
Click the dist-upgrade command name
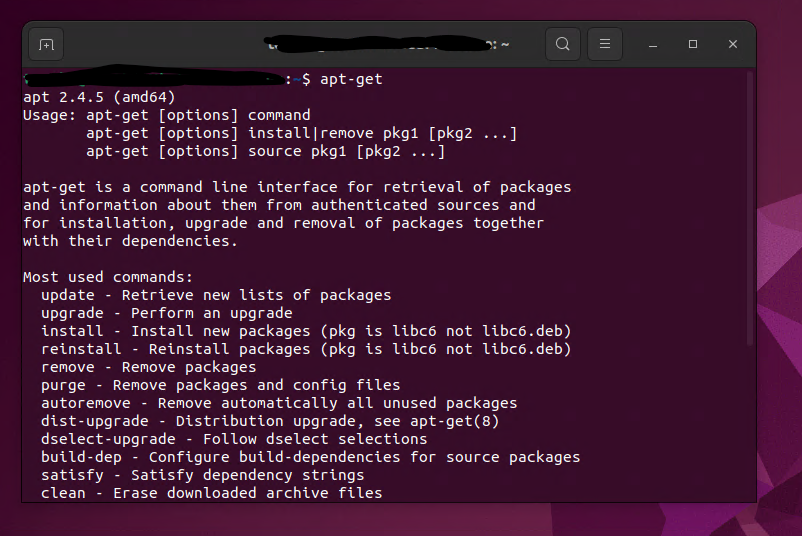(95, 421)
